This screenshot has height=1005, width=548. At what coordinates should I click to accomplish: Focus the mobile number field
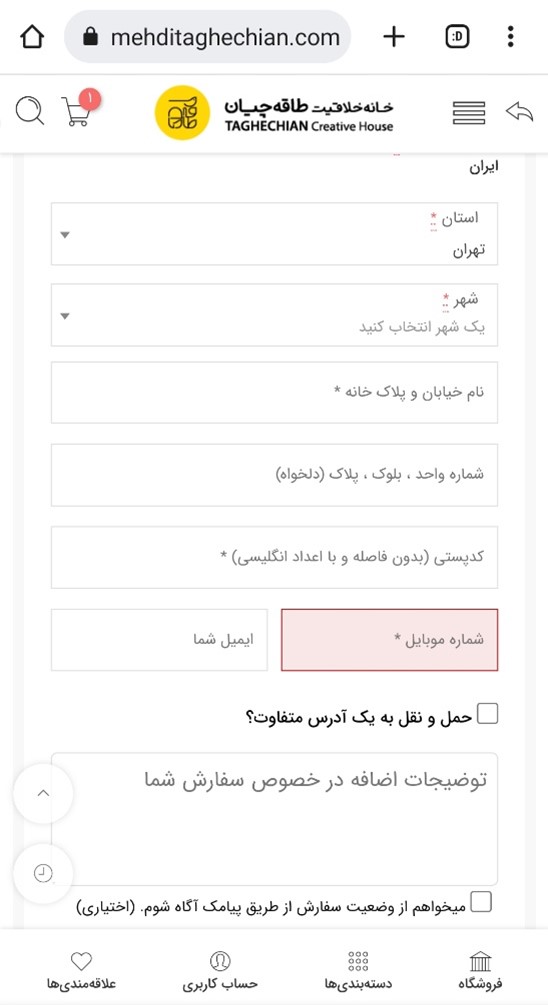point(390,640)
